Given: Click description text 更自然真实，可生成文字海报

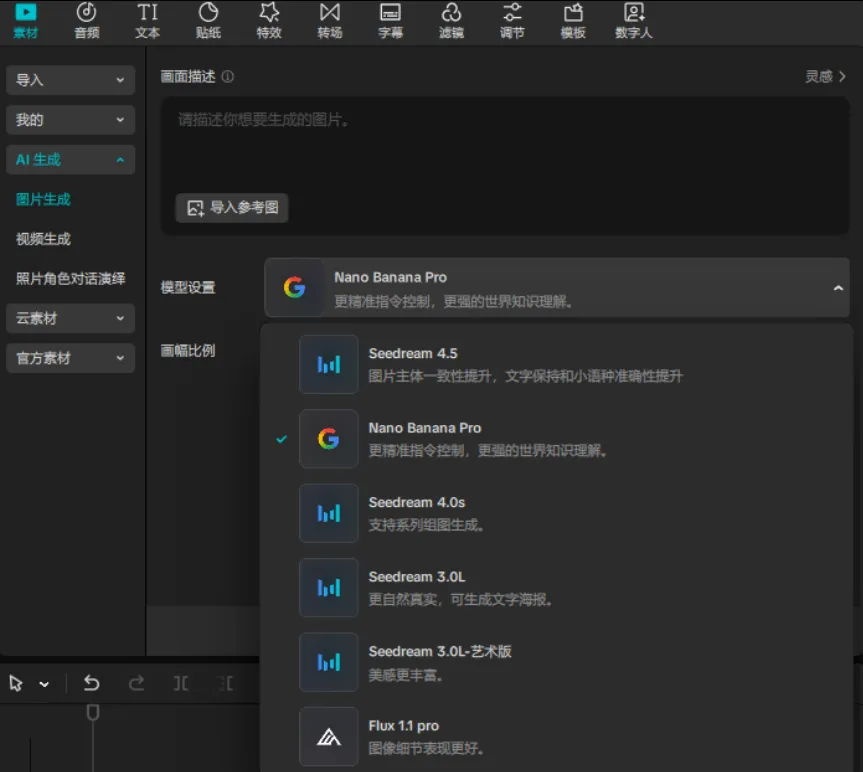Looking at the screenshot, I should [460, 599].
